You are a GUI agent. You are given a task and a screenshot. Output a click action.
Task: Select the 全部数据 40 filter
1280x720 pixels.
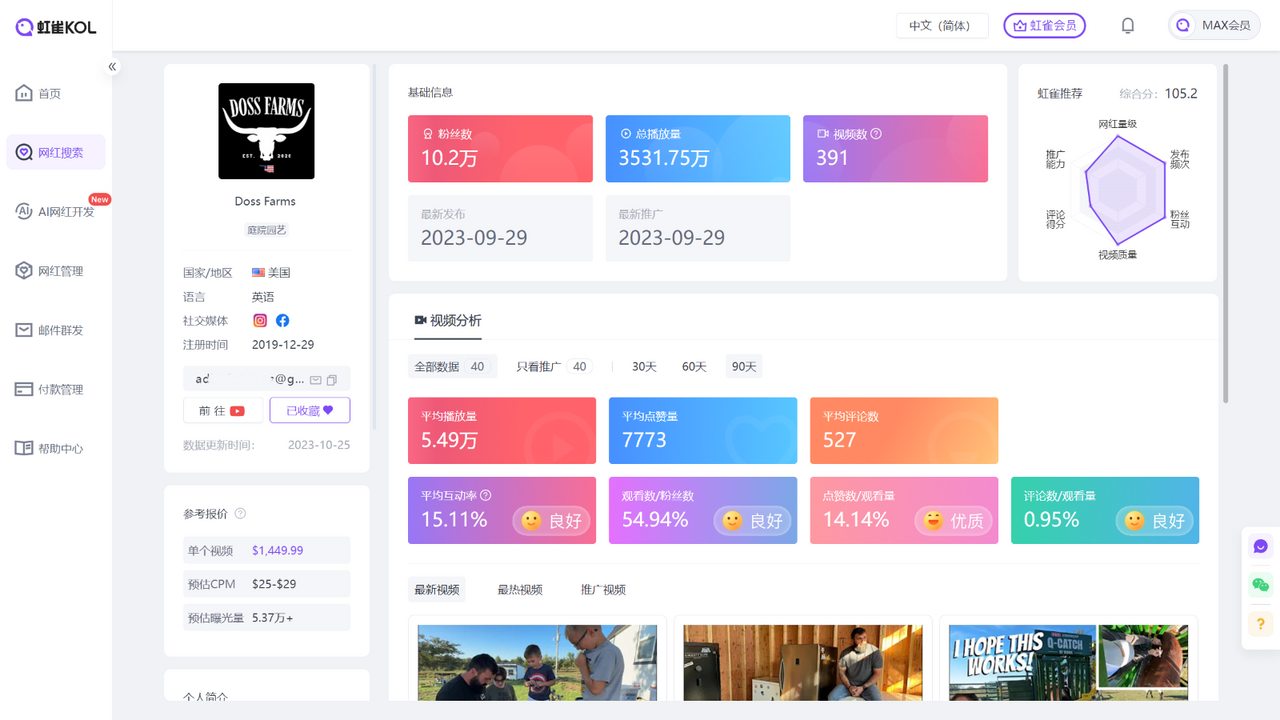450,367
